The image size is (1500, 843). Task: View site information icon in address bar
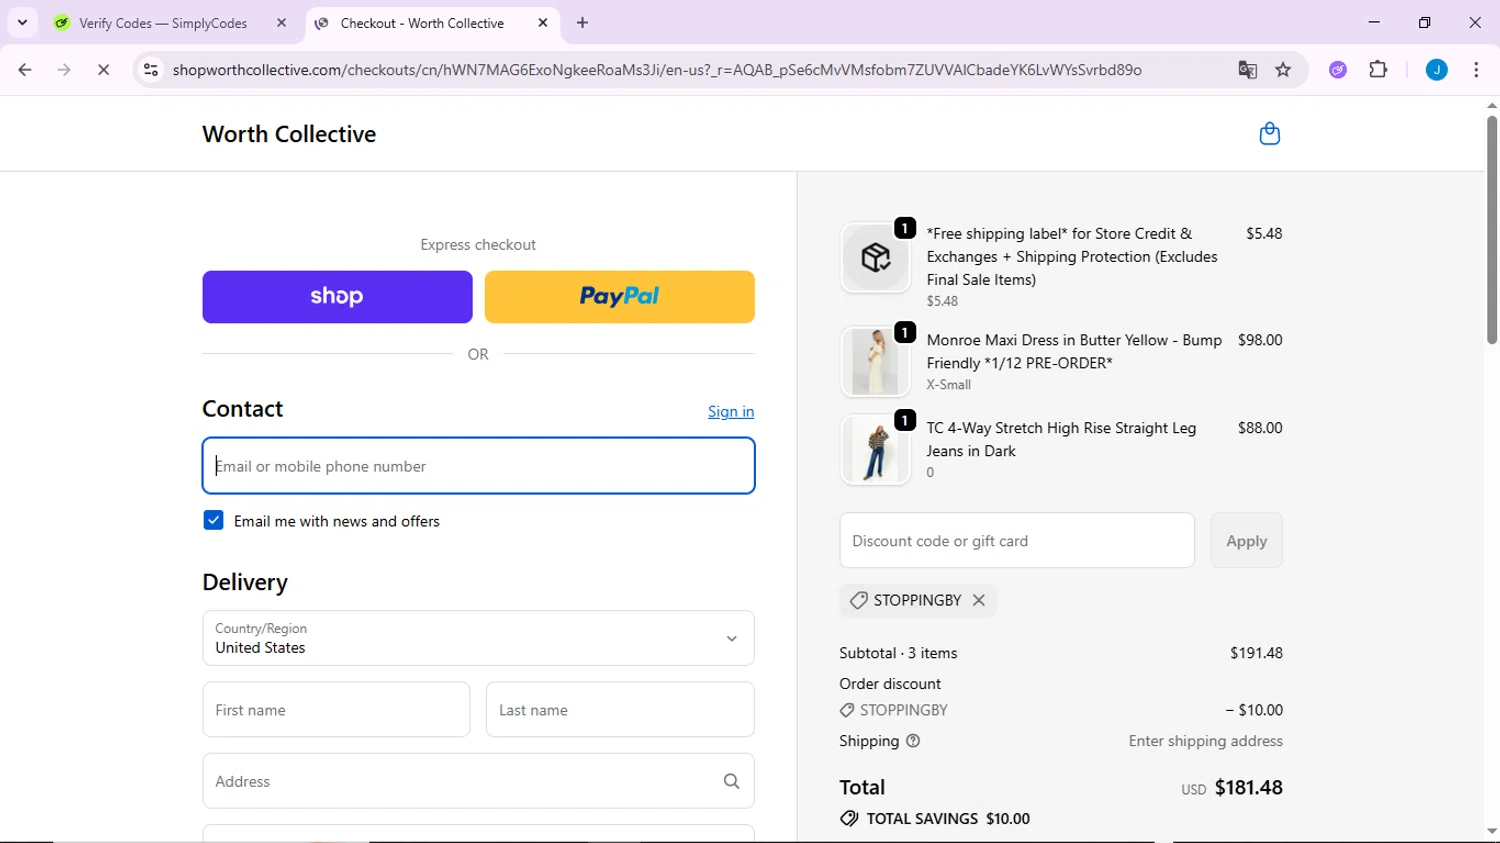tap(151, 70)
